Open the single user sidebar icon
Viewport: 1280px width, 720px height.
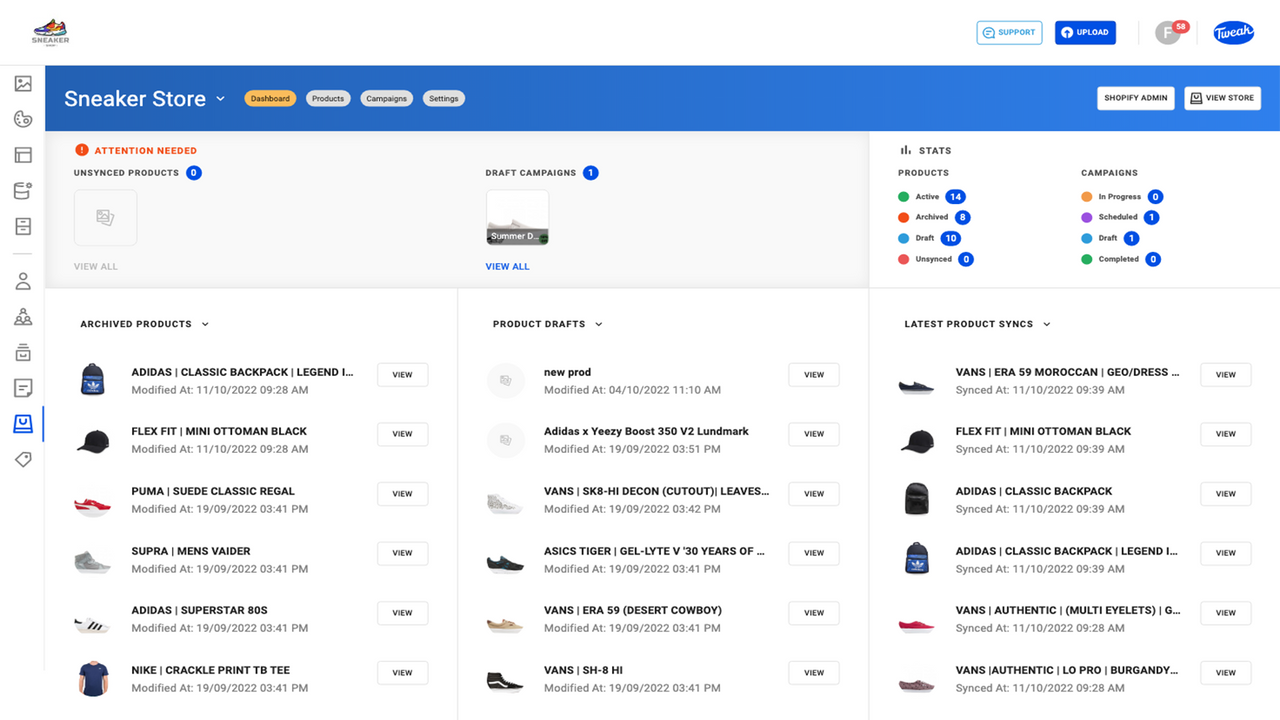click(23, 281)
